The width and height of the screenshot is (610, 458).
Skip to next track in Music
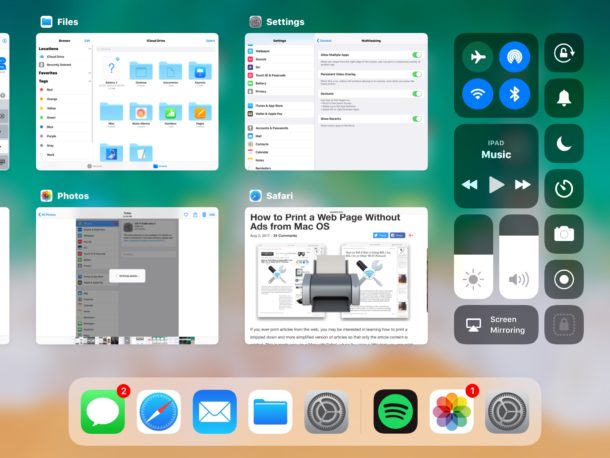pos(522,184)
